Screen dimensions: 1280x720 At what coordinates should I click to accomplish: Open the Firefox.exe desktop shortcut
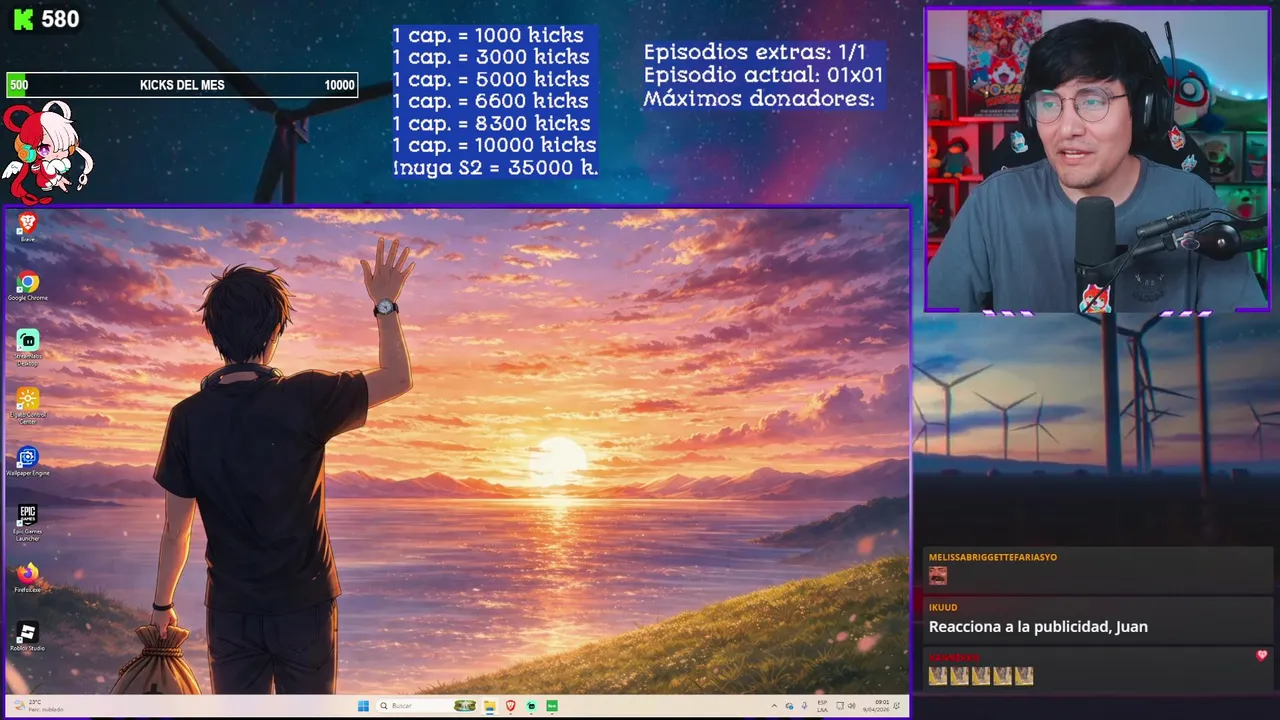(x=28, y=578)
